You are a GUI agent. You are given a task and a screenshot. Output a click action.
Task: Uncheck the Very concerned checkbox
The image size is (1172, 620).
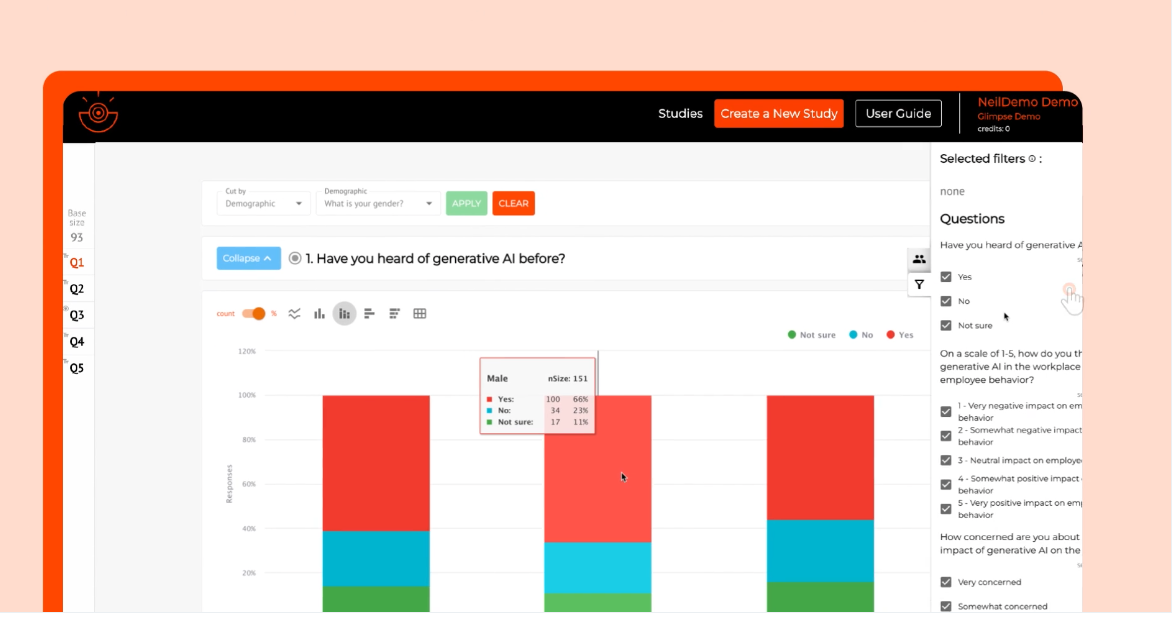[946, 582]
